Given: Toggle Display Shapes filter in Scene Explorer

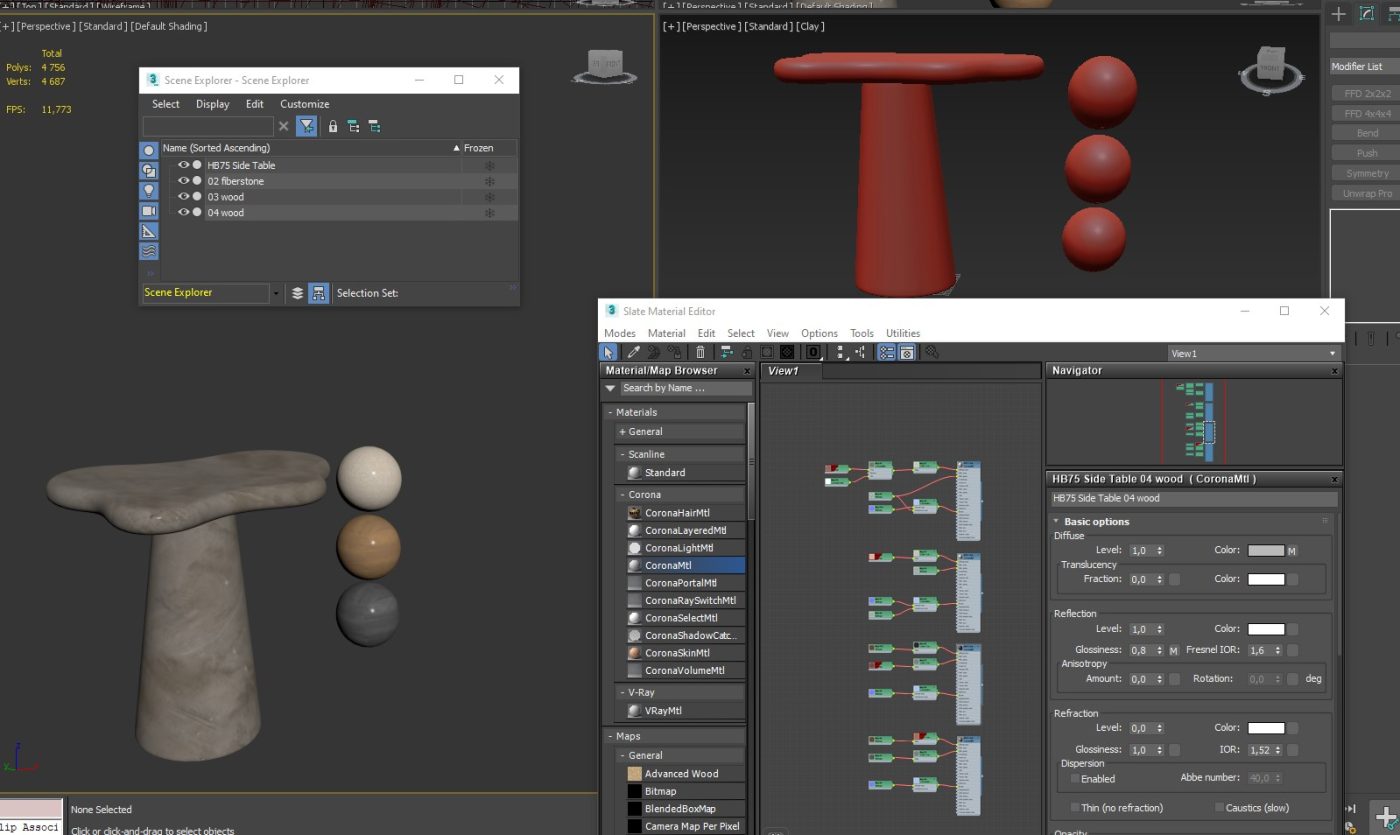Looking at the screenshot, I should 149,171.
